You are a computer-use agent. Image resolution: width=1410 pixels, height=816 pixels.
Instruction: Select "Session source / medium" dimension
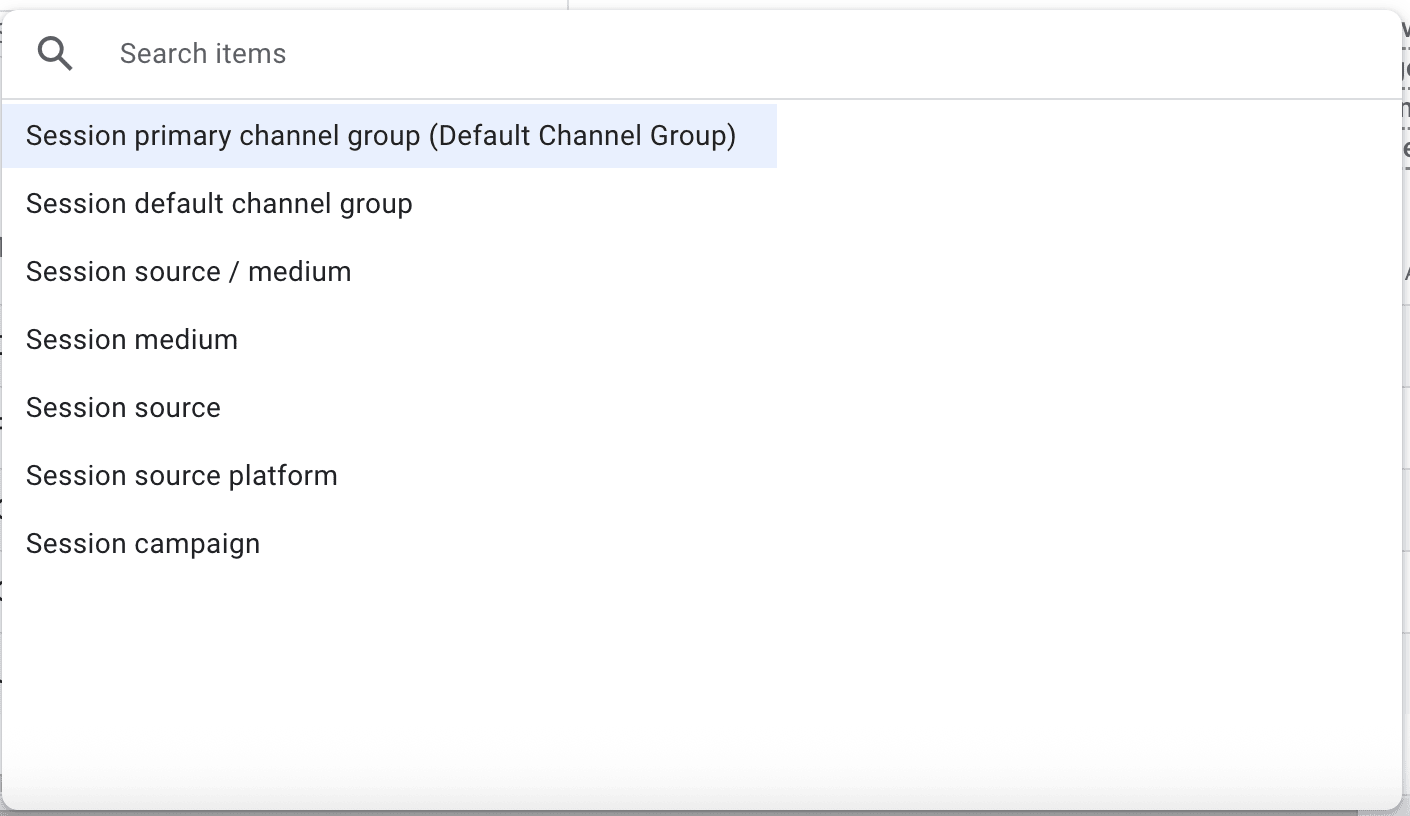188,272
